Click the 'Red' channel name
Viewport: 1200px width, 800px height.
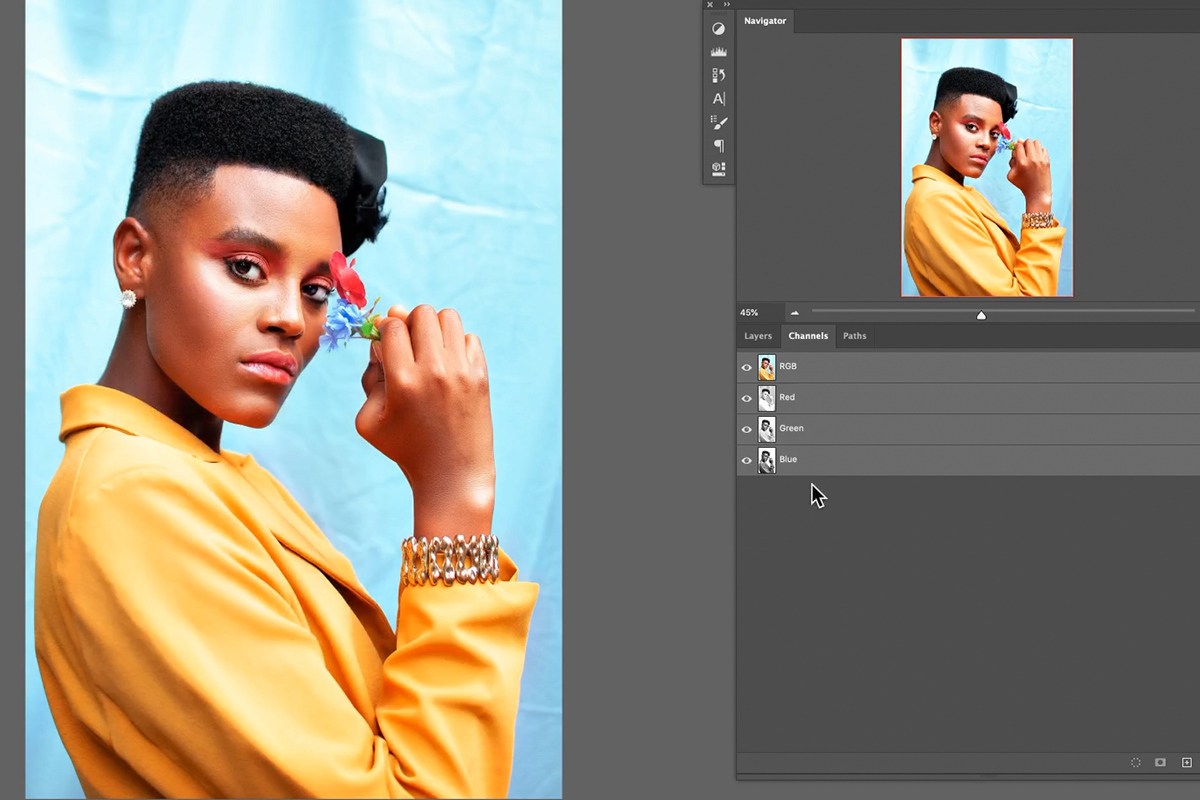[787, 398]
